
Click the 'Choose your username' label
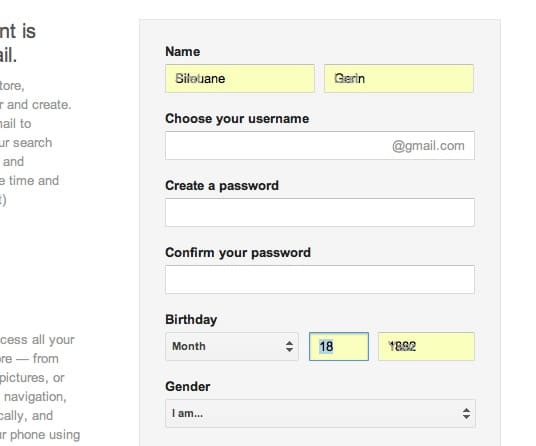(x=237, y=119)
